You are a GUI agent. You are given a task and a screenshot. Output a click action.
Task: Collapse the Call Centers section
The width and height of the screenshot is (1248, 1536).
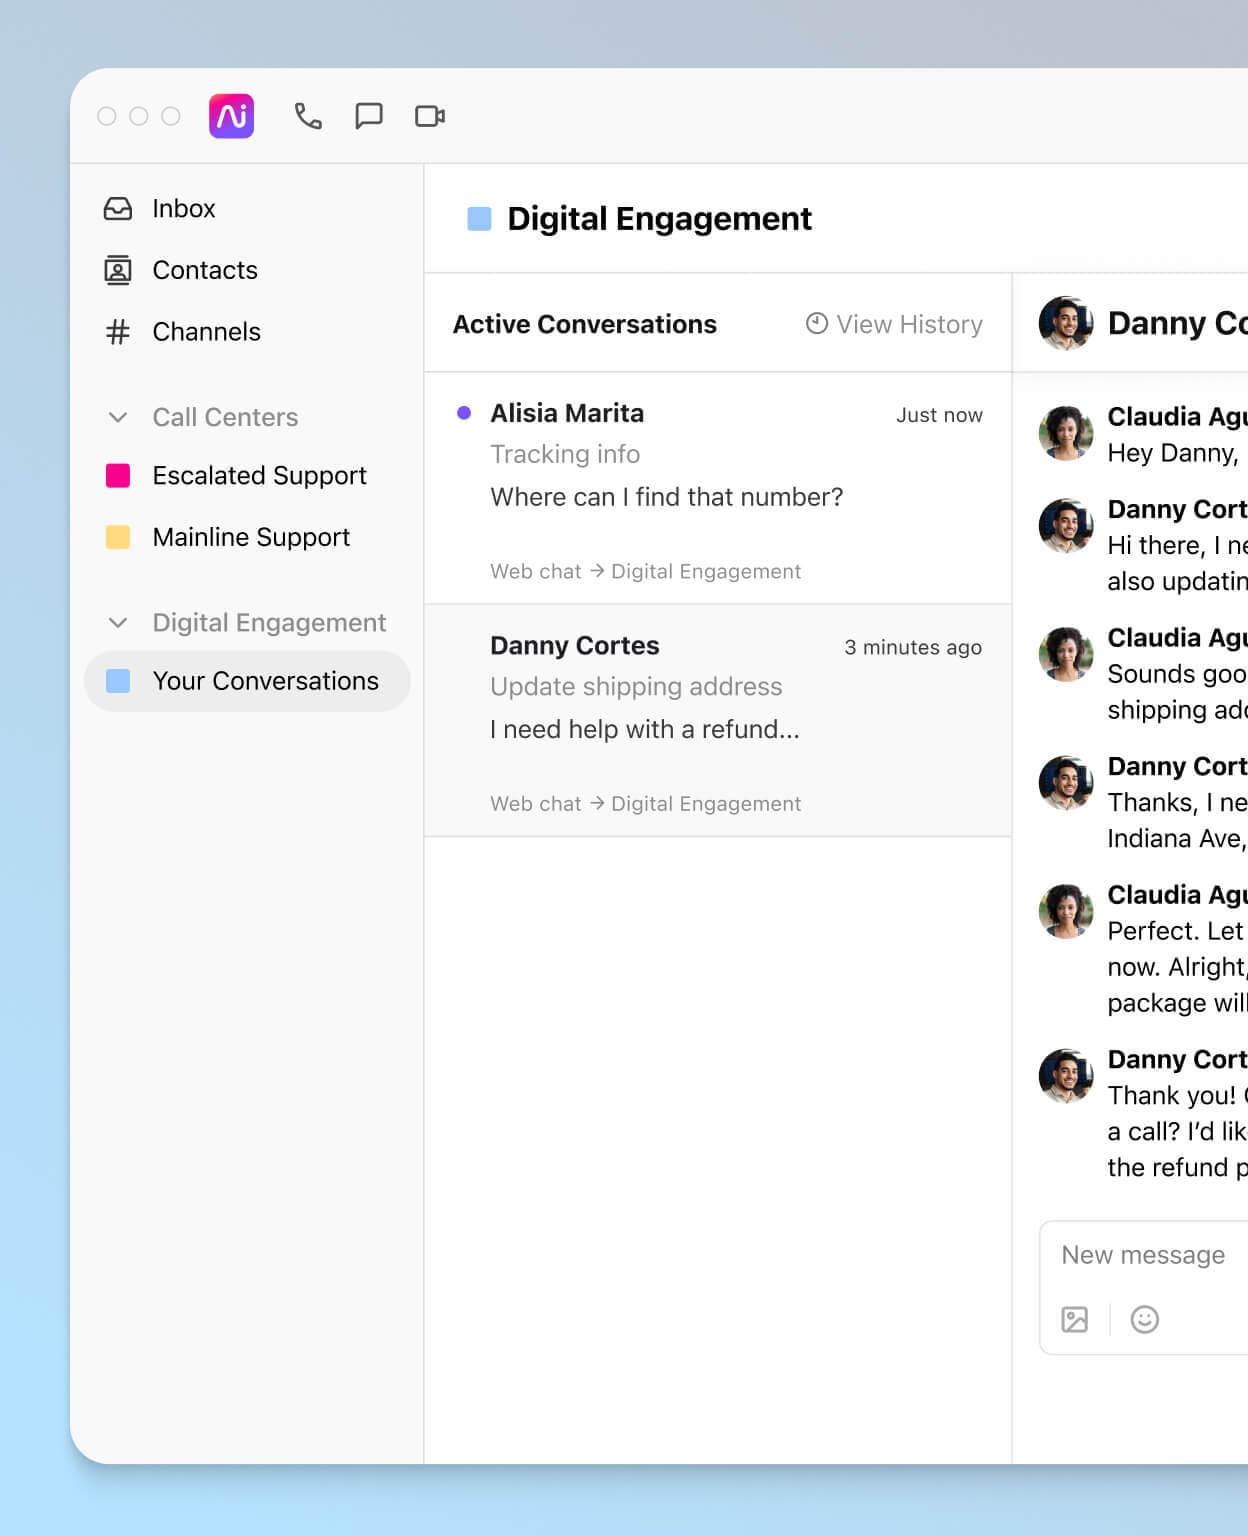[x=118, y=417]
